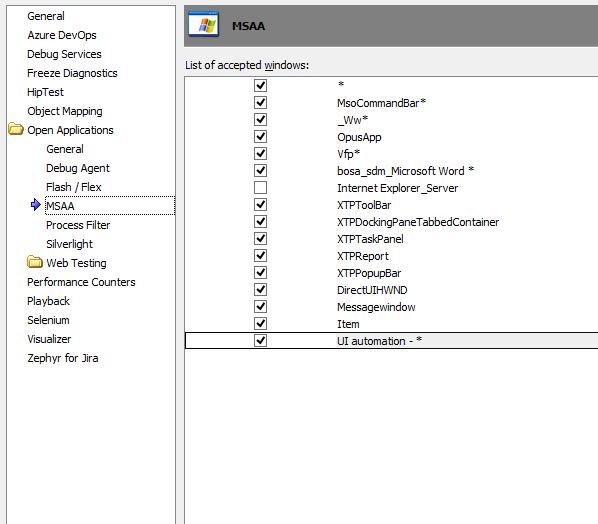This screenshot has height=524, width=598.
Task: Click the MsoCommandBar* list entry text
Action: (381, 103)
